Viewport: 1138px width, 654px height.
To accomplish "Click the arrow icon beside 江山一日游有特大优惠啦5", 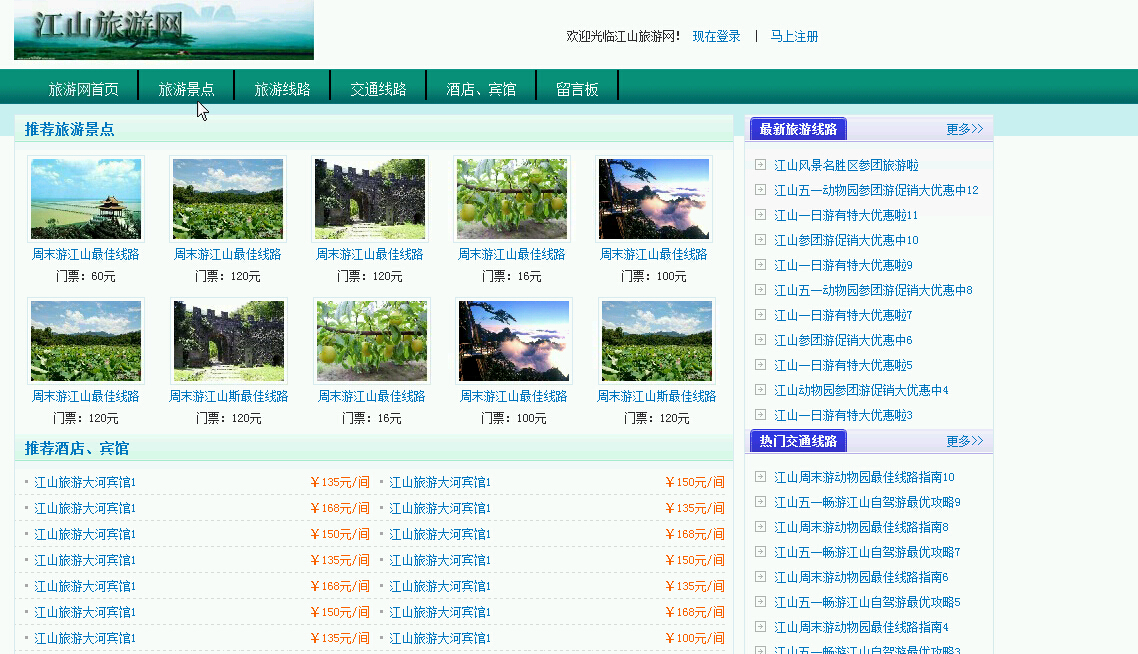I will [x=760, y=365].
